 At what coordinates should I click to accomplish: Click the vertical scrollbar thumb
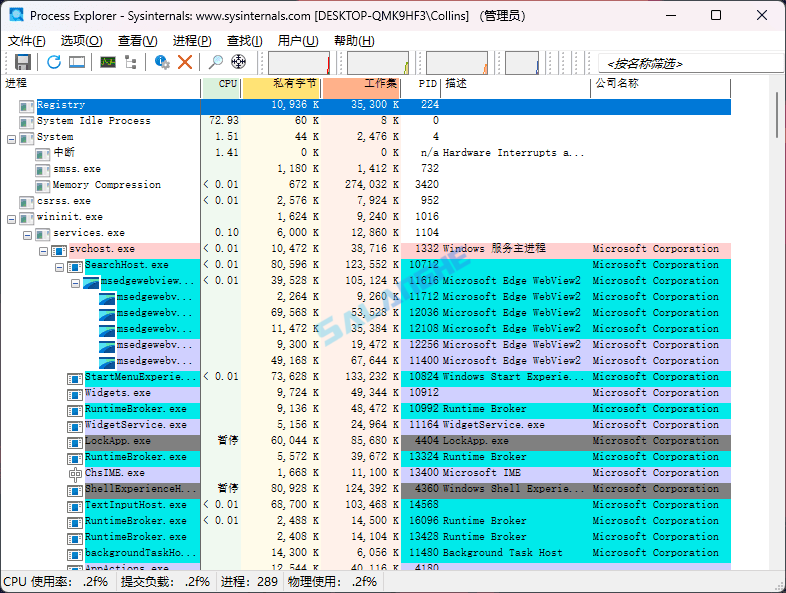pyautogui.click(x=776, y=115)
